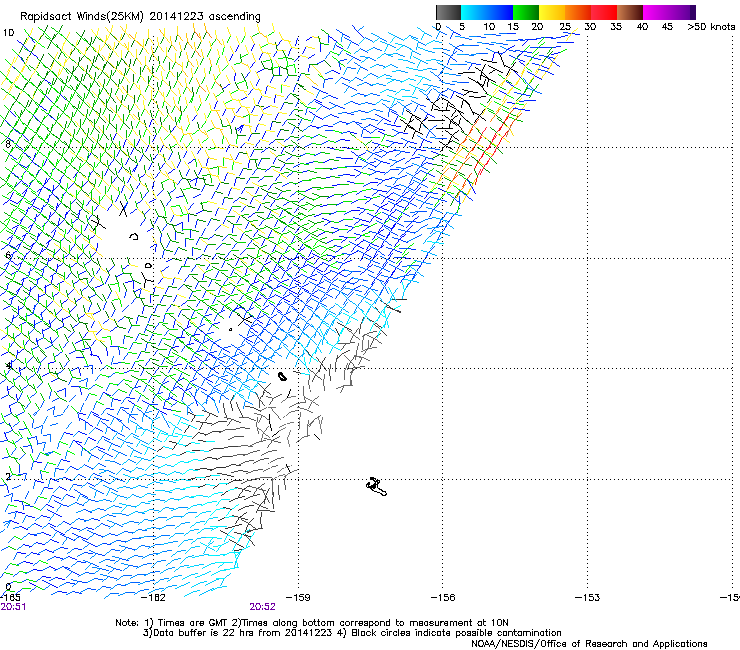Viewport: 740px width, 650px height.
Task: Click the red 30-35 knots legend swatch
Action: [x=604, y=12]
